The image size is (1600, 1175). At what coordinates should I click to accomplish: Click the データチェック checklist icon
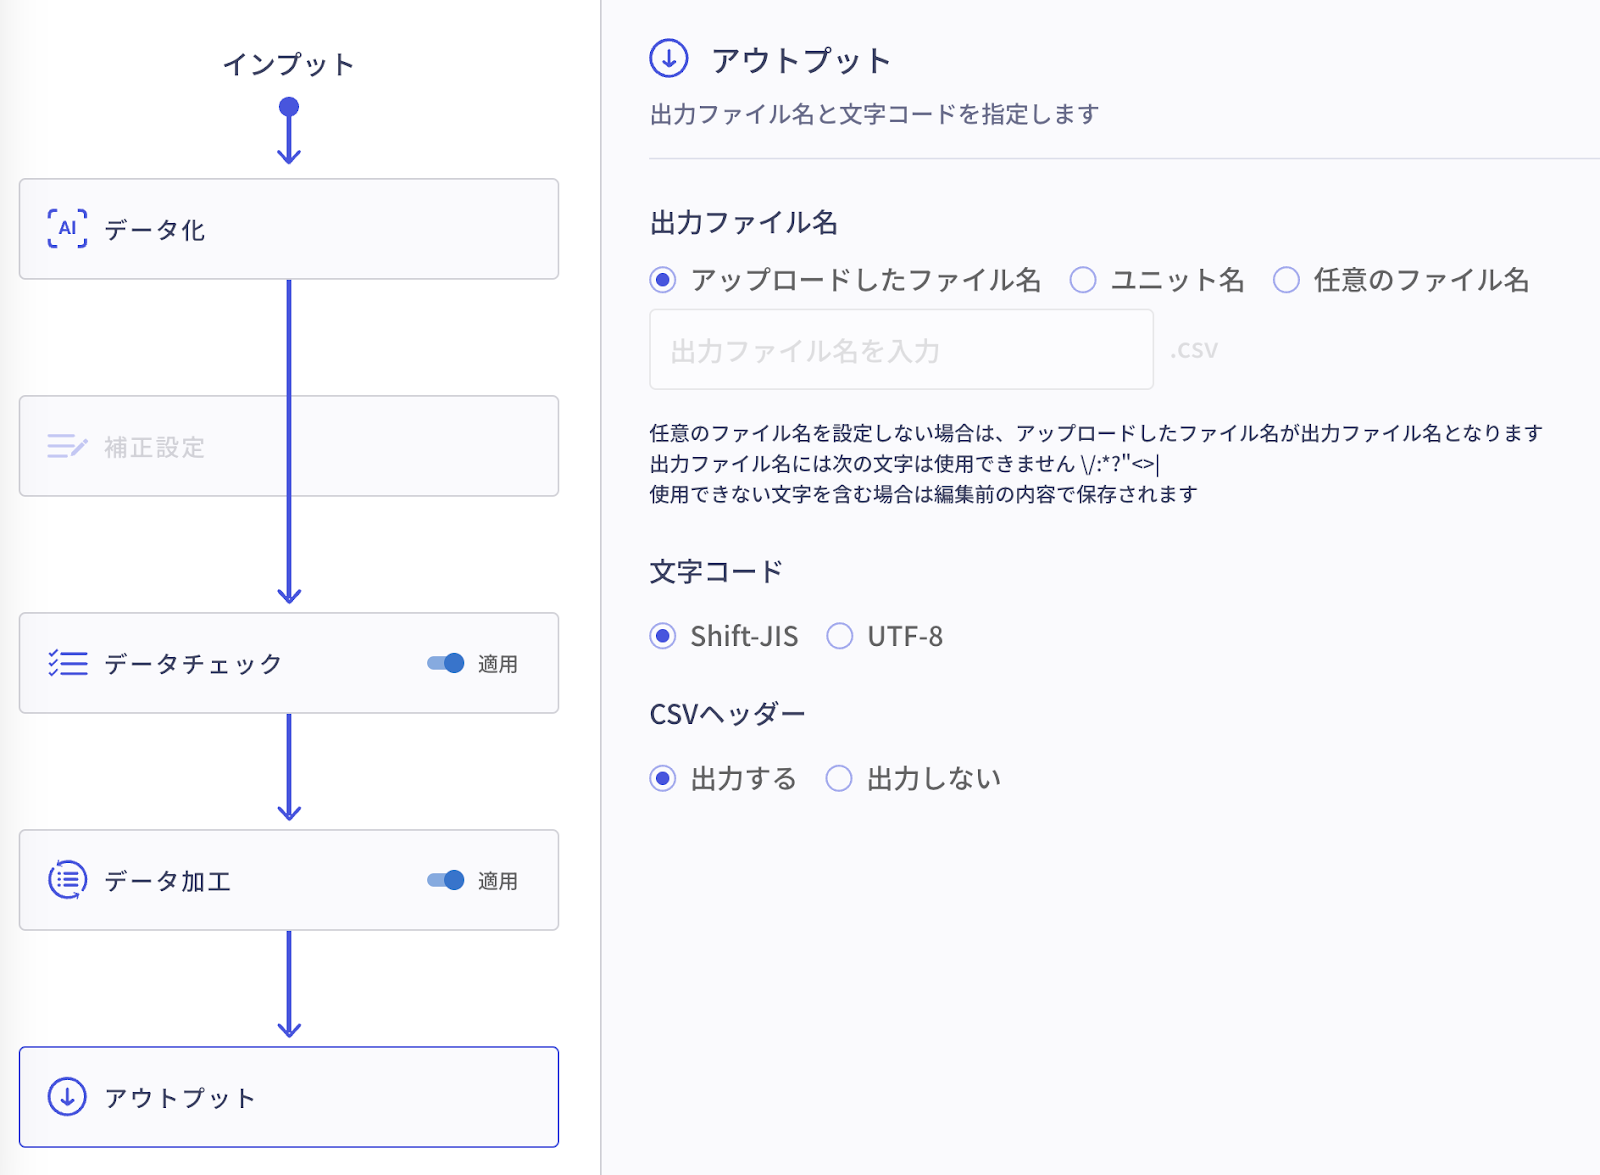(x=67, y=663)
